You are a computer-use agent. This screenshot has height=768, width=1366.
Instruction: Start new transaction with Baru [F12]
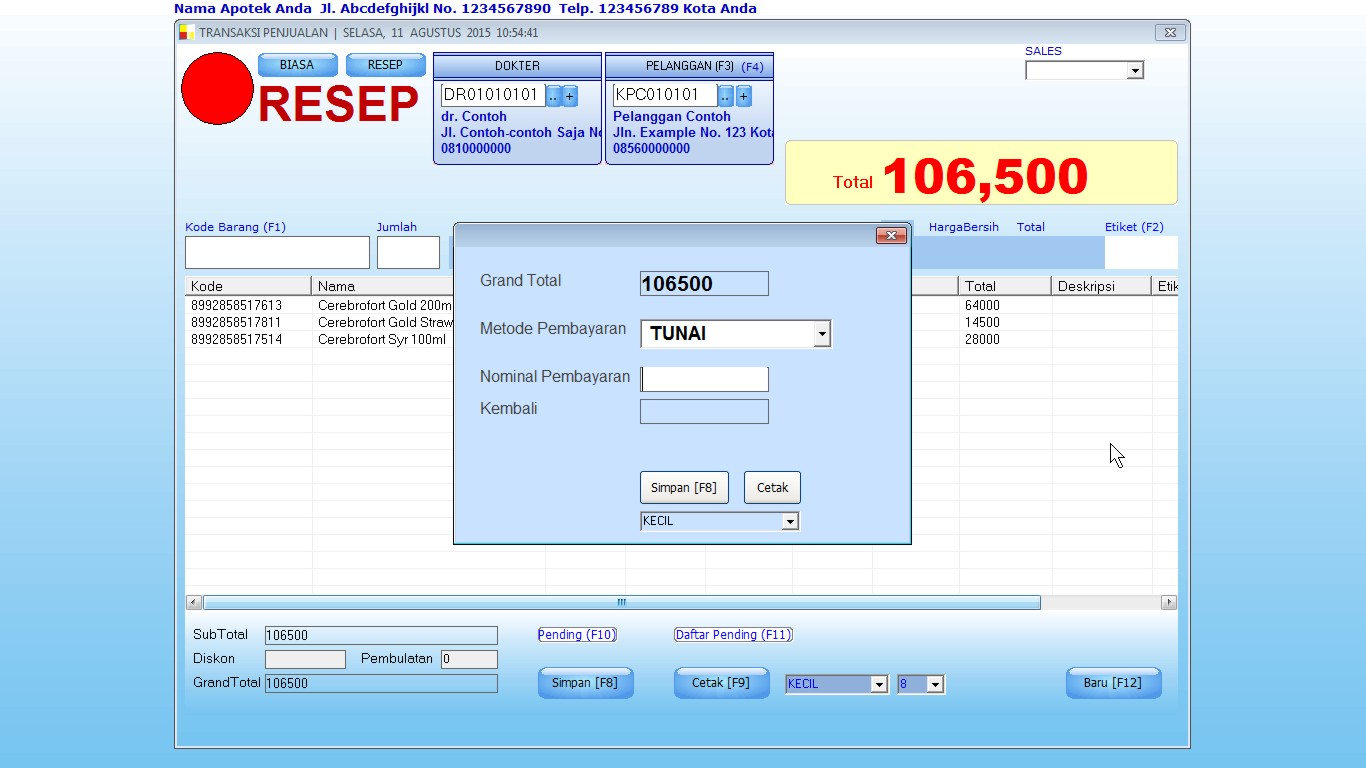[x=1113, y=683]
